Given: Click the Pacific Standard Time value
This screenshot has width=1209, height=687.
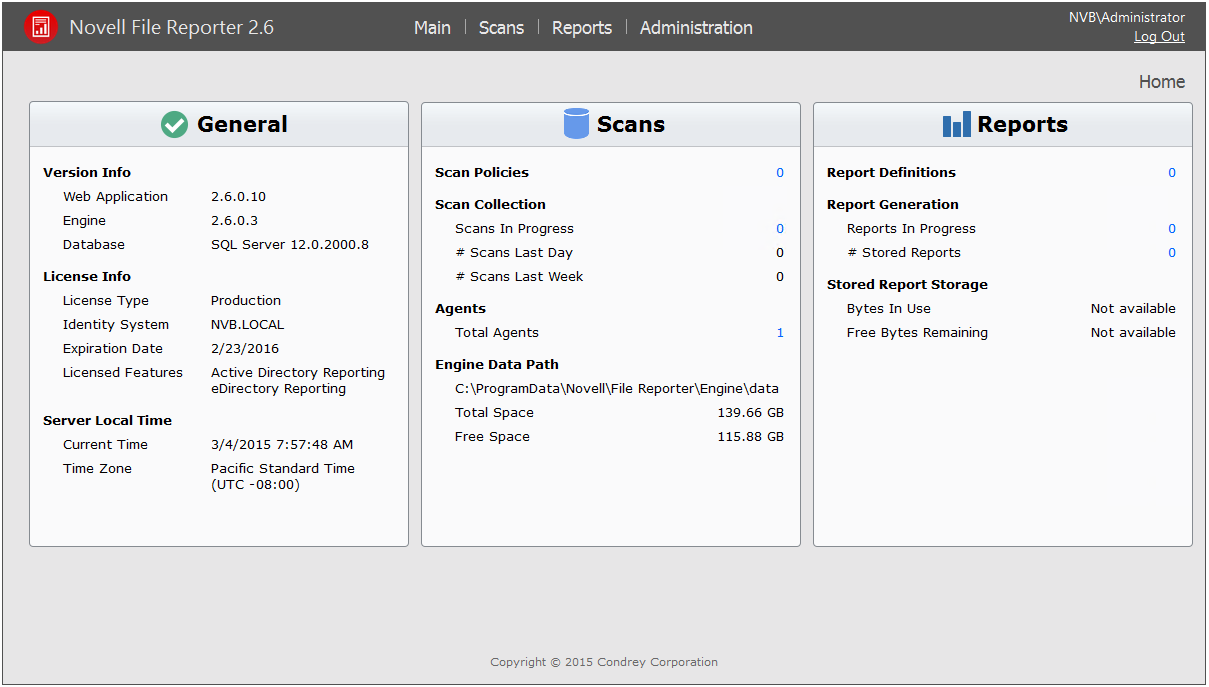Looking at the screenshot, I should point(283,469).
